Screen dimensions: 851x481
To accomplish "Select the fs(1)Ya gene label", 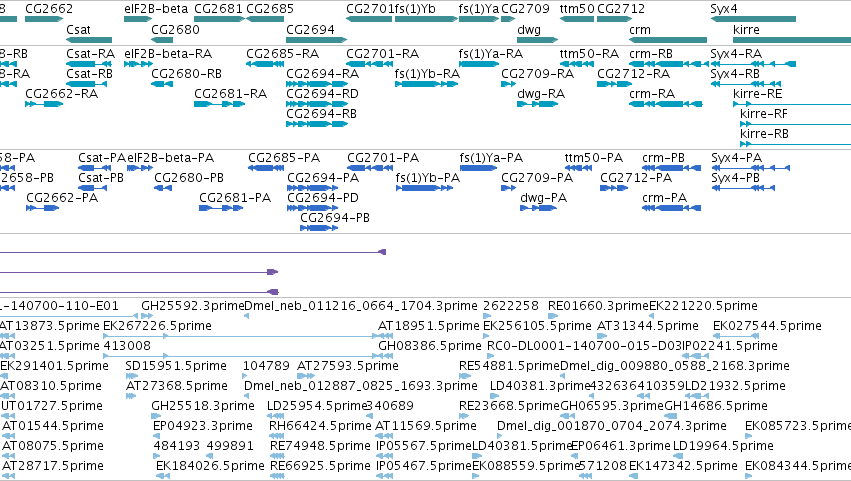I will point(479,9).
